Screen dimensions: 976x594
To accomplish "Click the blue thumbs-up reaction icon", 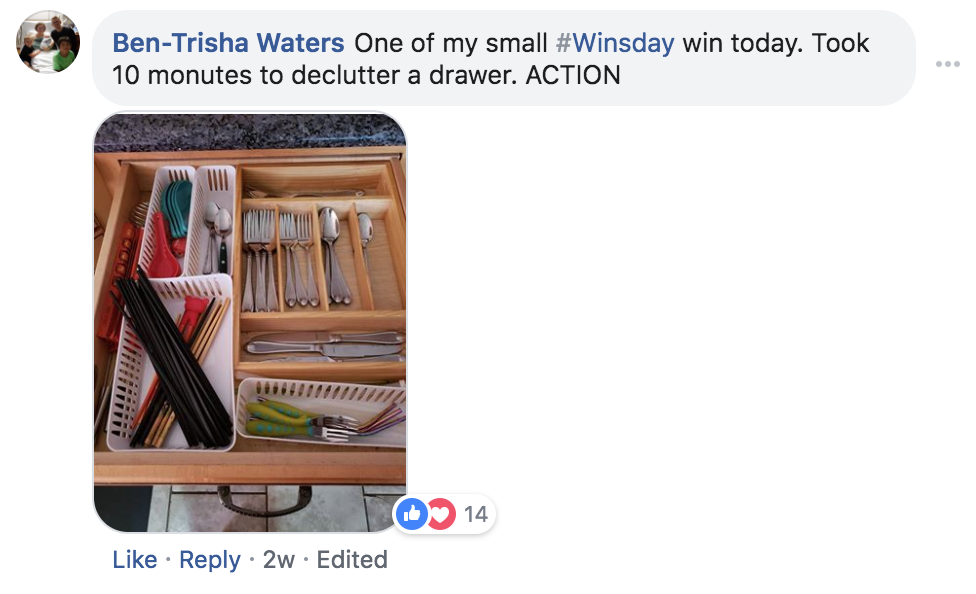I will pos(411,514).
